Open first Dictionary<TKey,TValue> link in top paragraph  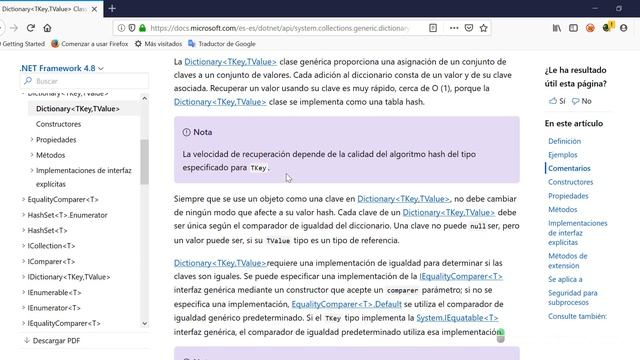(230, 62)
